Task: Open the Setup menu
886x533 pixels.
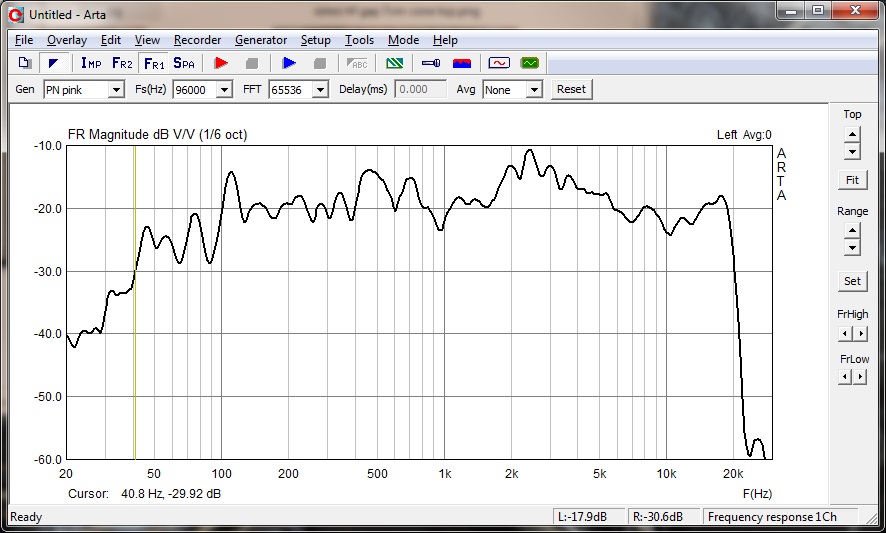Action: tap(315, 40)
